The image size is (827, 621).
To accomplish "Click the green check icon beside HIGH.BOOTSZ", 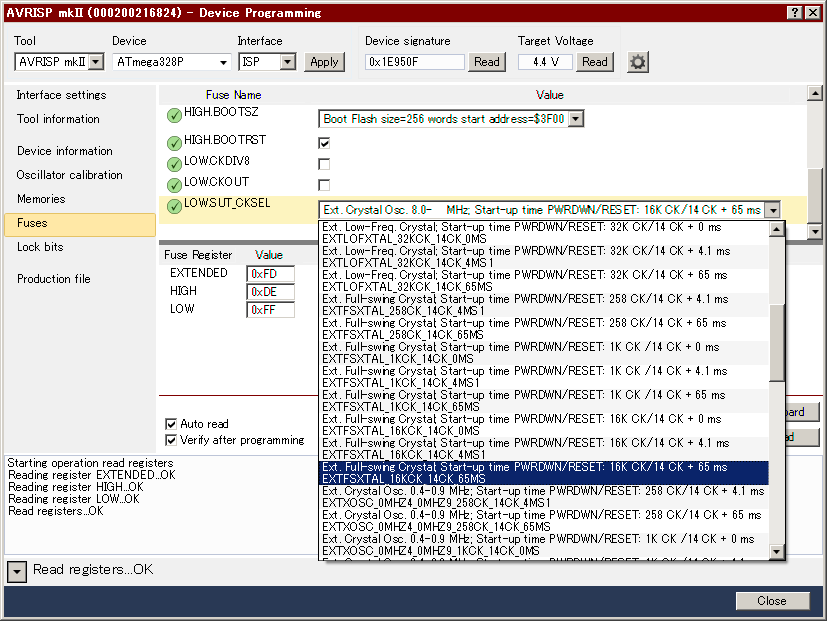I will [174, 115].
